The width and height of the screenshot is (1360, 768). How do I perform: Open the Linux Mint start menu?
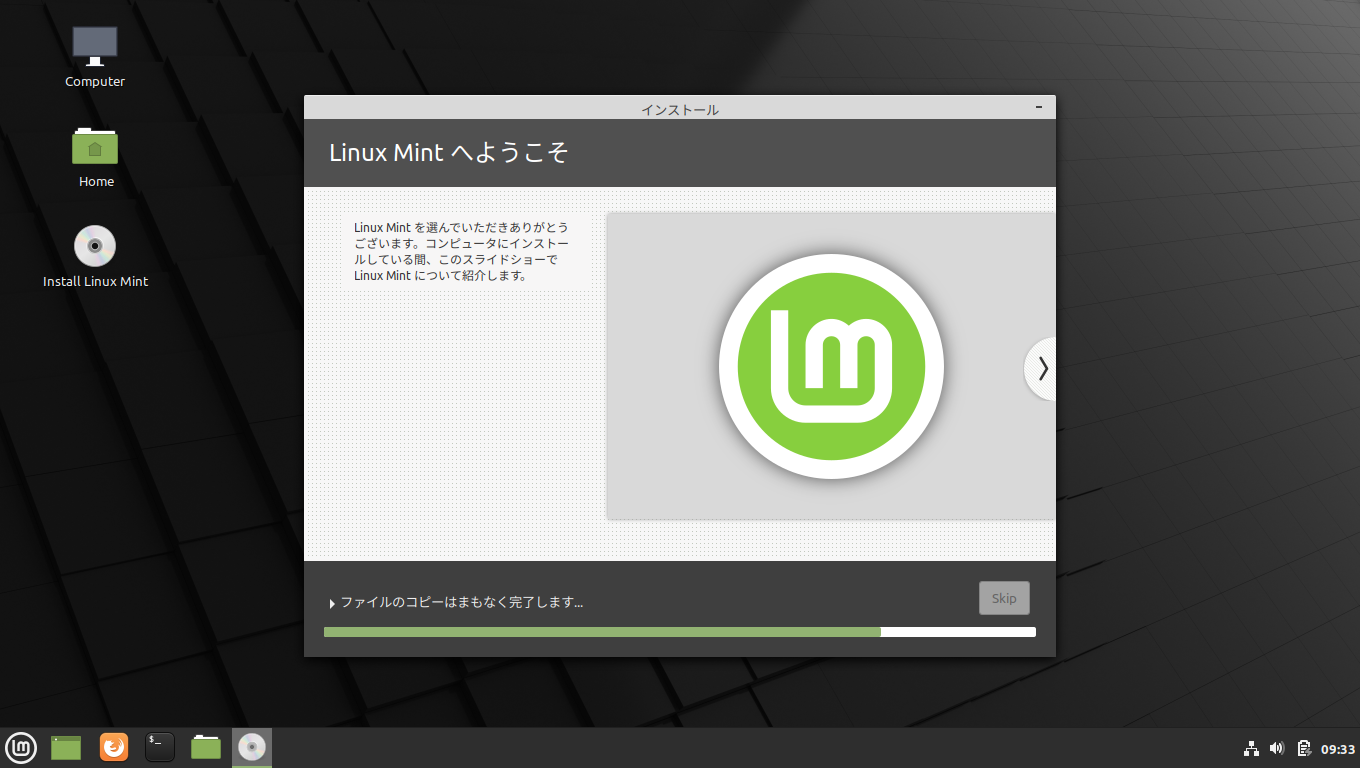21,747
